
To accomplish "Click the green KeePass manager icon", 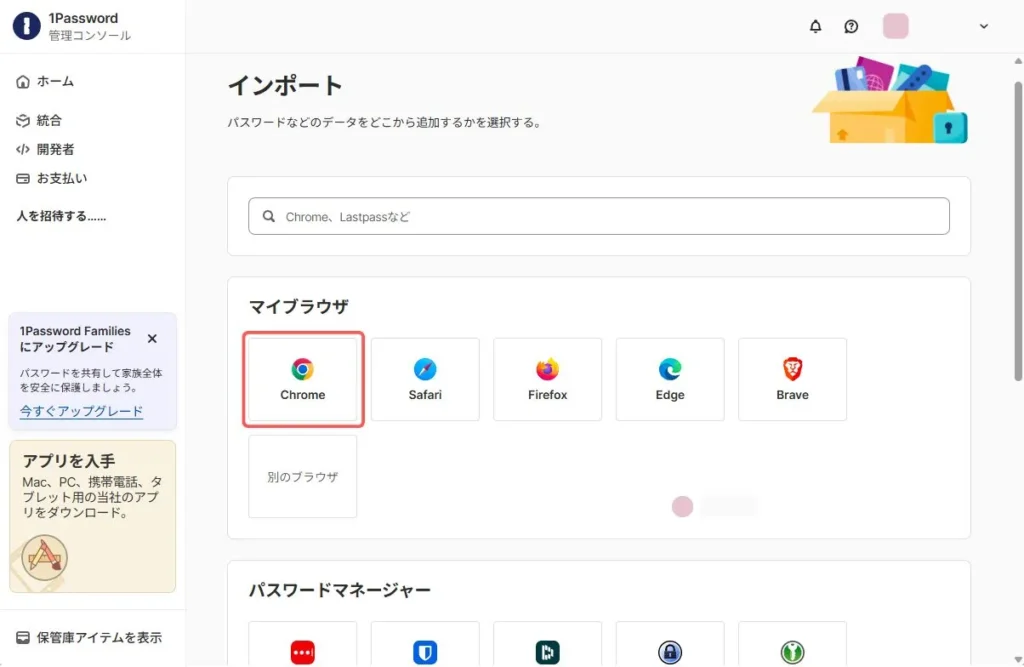I will pos(793,651).
